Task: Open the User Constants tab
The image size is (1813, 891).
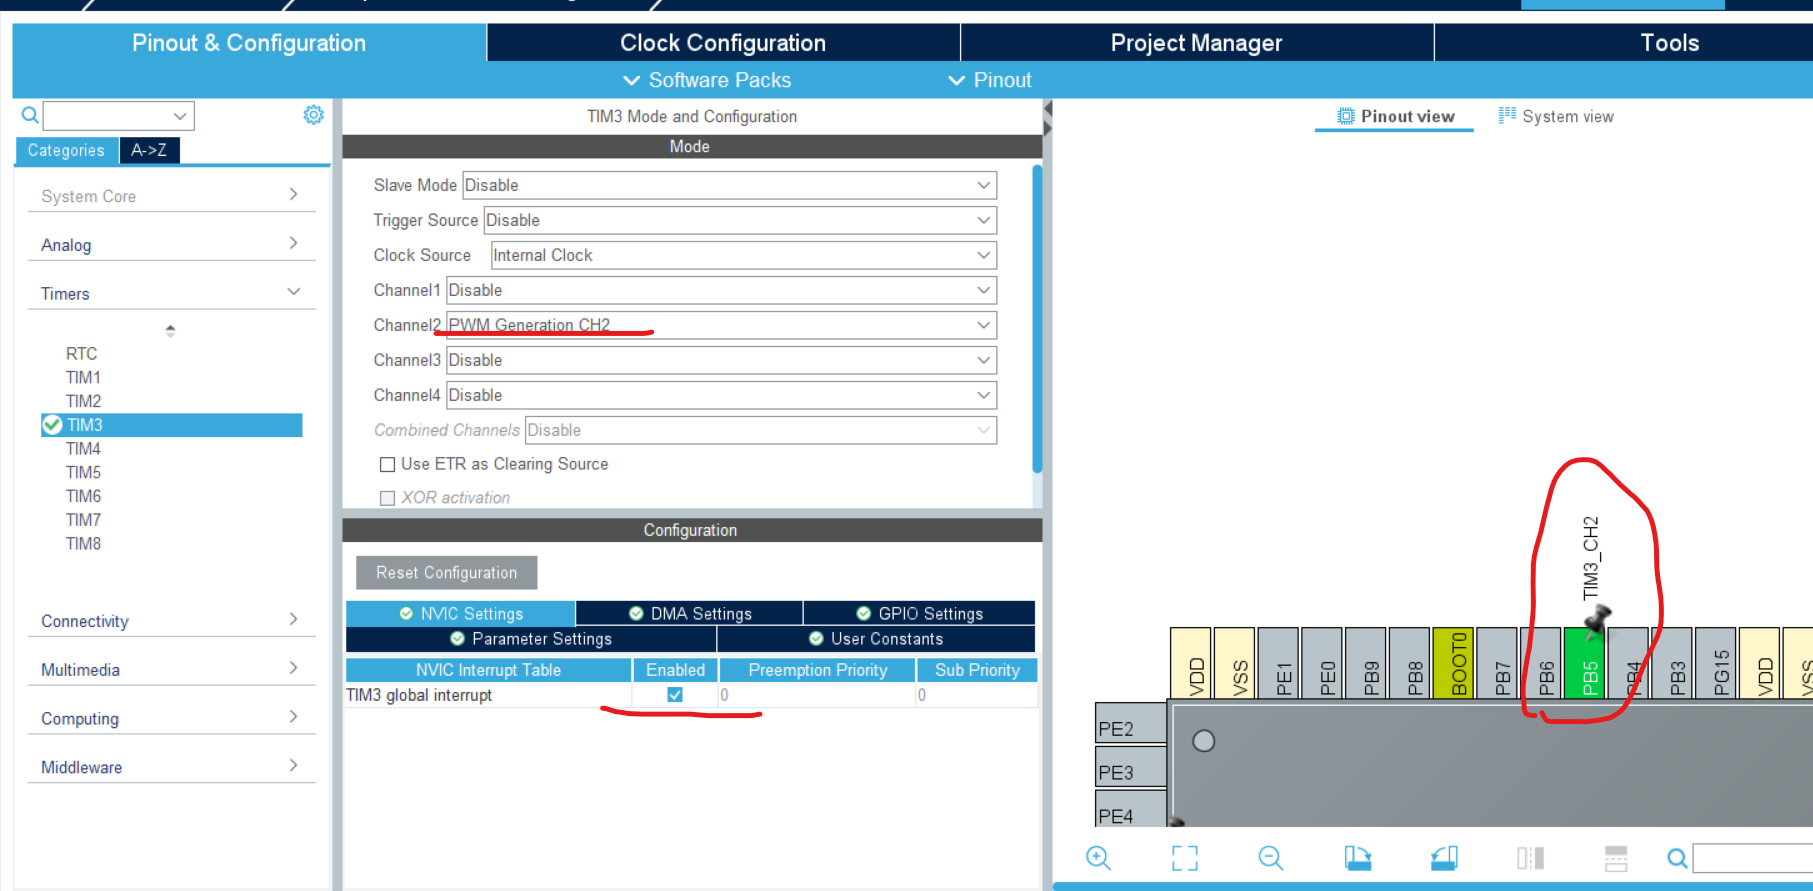Action: point(876,638)
